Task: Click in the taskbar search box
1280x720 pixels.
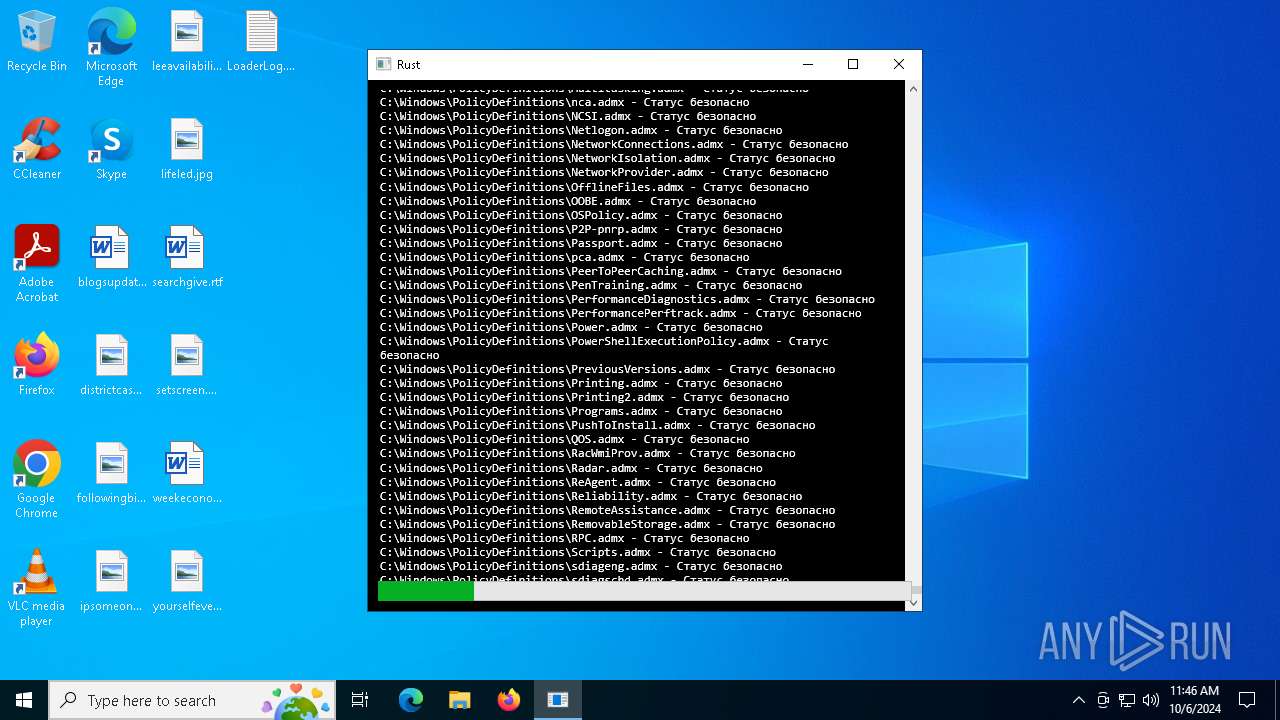Action: 192,700
